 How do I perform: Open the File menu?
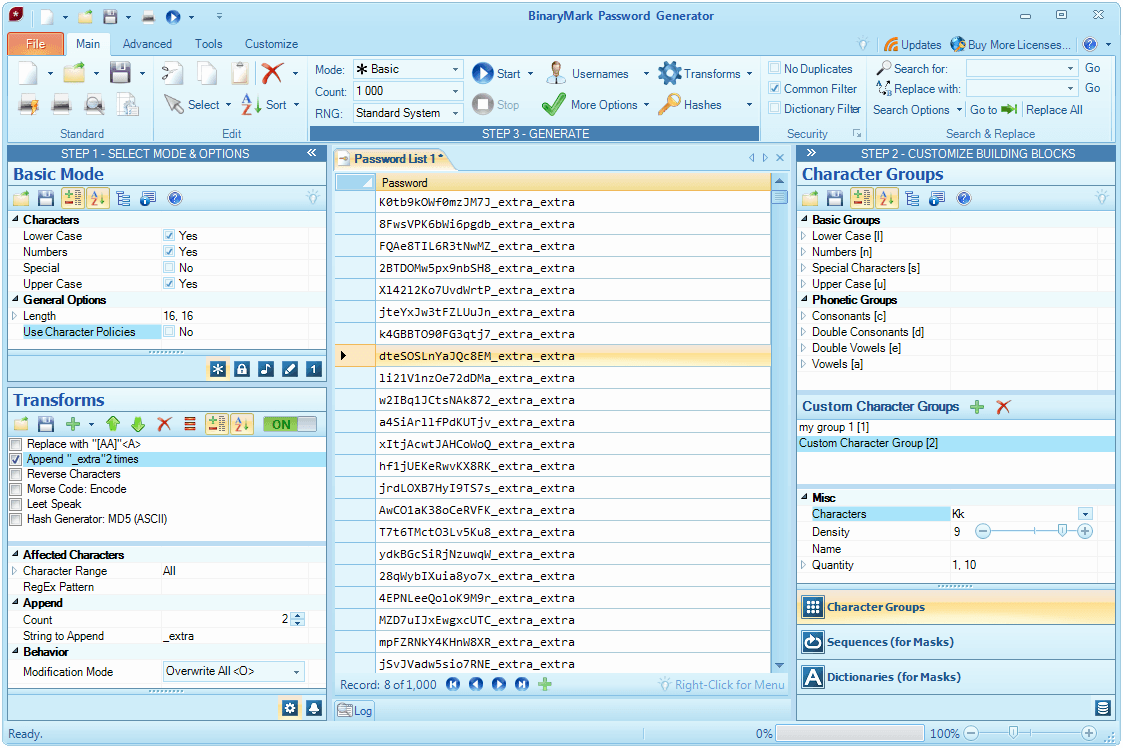tap(36, 44)
